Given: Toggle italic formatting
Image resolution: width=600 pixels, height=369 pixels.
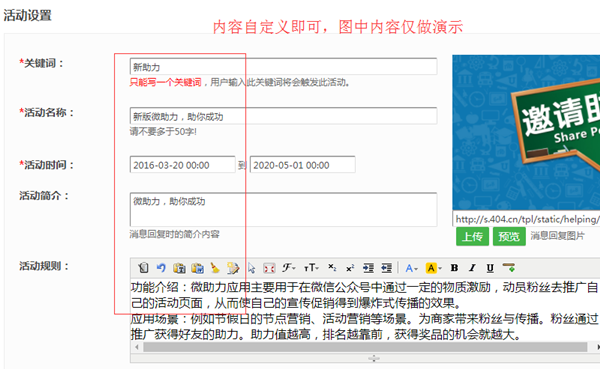Looking at the screenshot, I should point(472,268).
